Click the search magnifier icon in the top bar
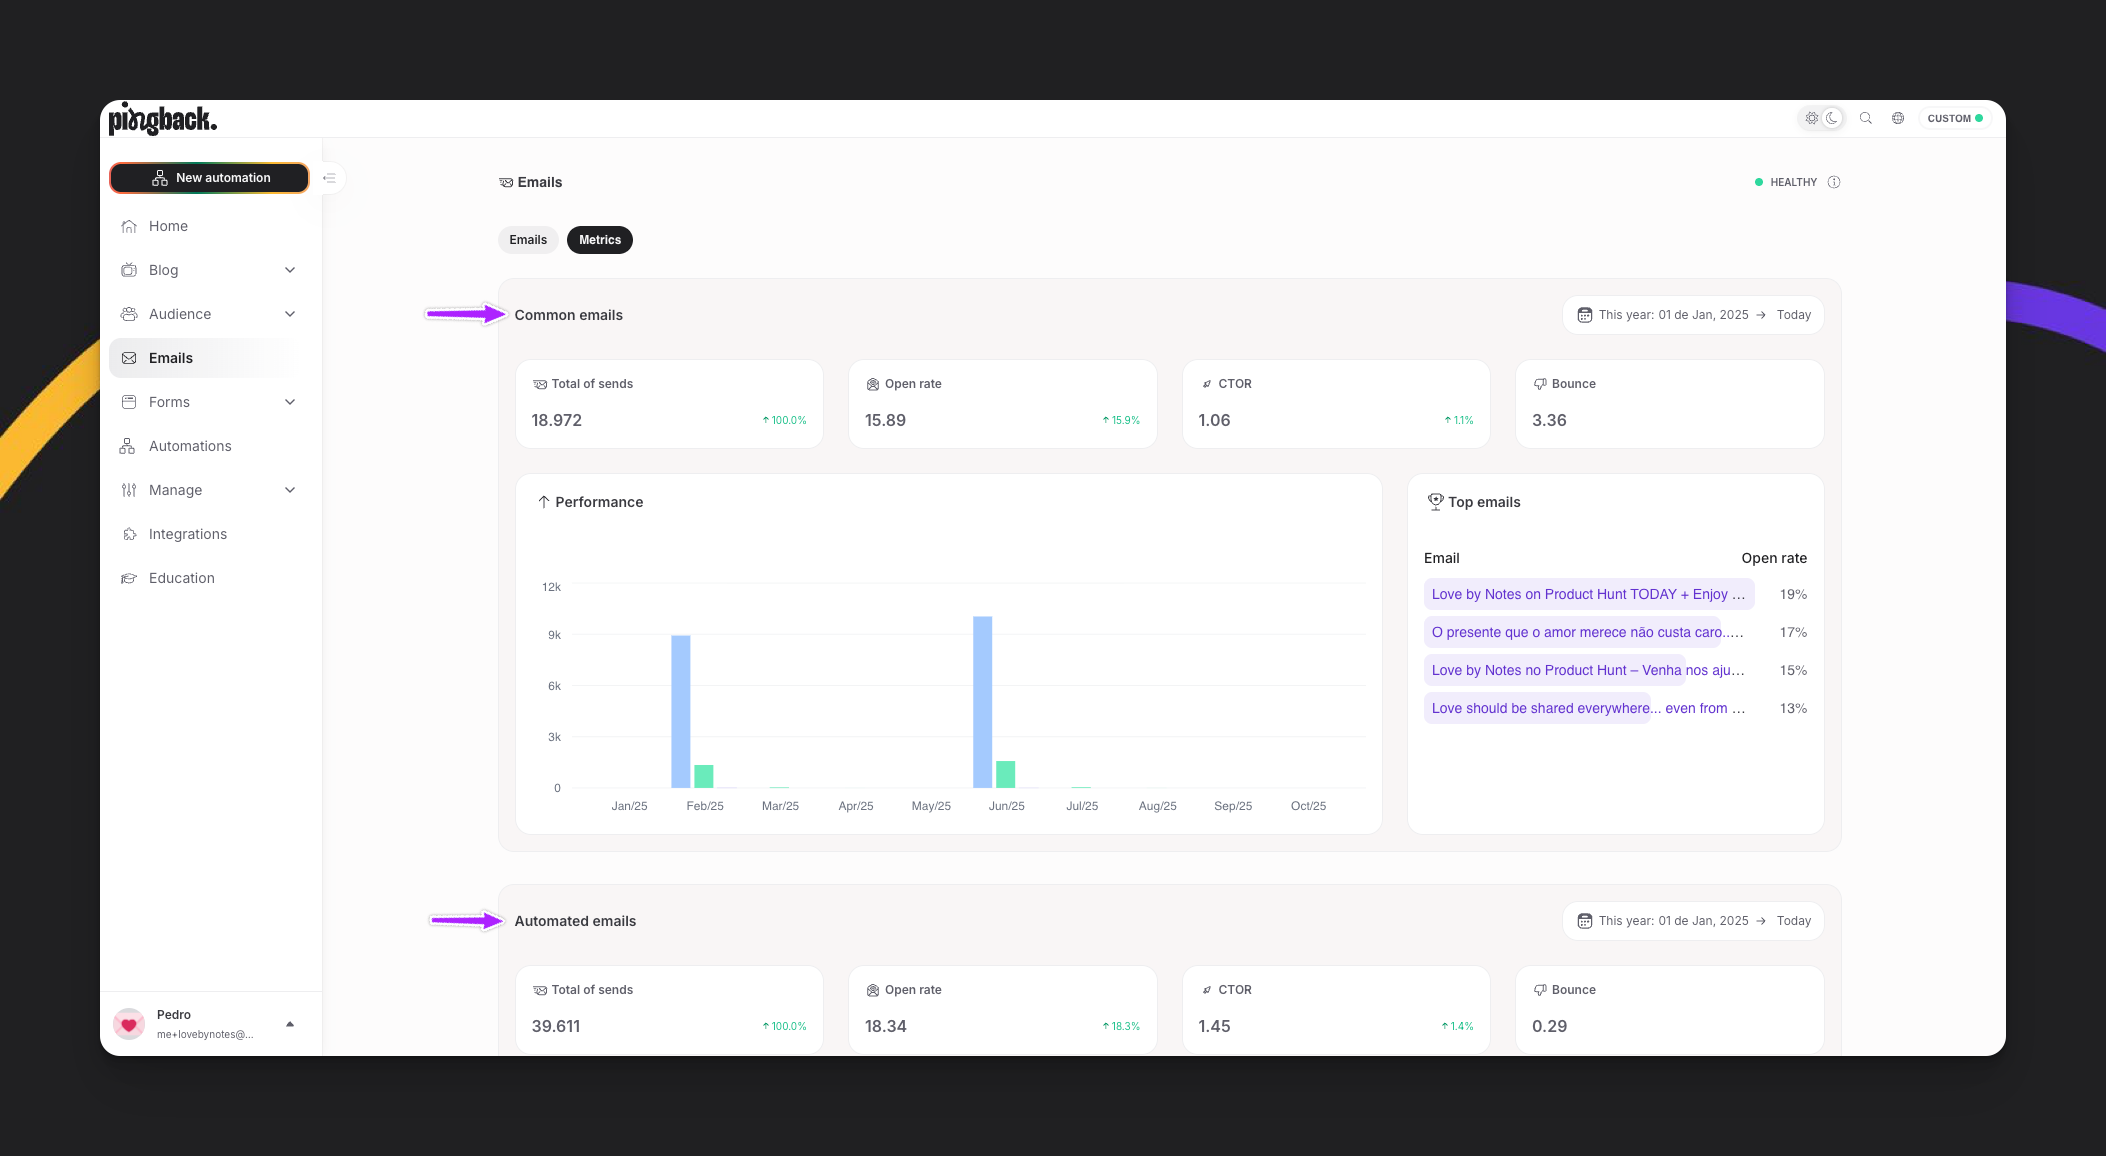The width and height of the screenshot is (2106, 1156). click(1866, 118)
